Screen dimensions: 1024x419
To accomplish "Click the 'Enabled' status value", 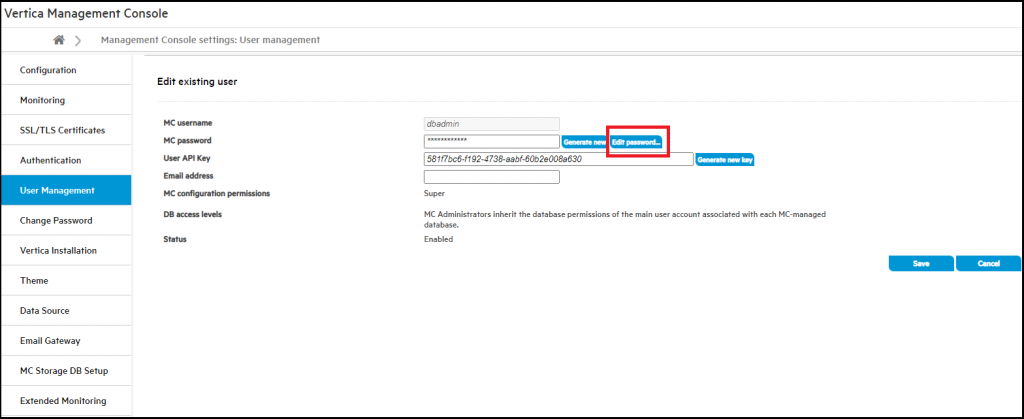I will (x=439, y=239).
